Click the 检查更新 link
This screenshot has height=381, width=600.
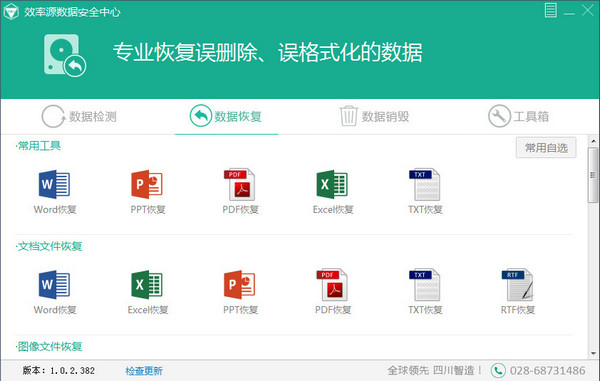tap(144, 371)
